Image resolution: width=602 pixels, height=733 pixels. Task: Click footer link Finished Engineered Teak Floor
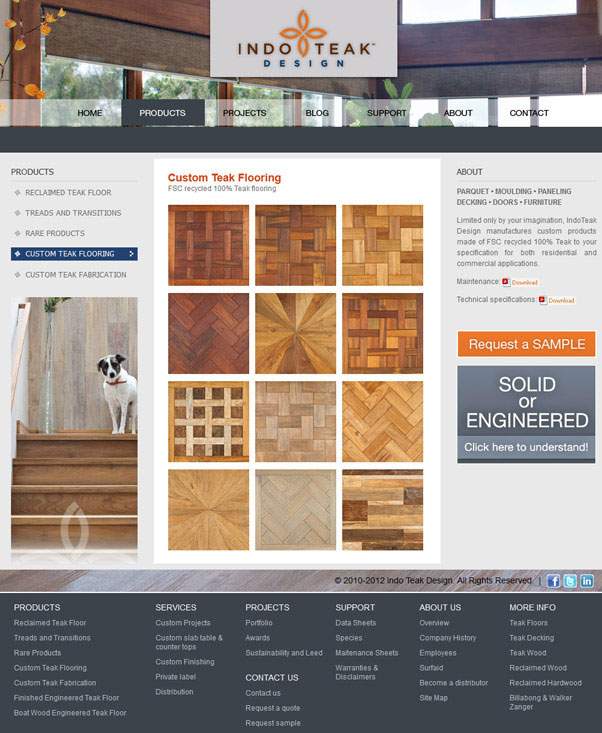pyautogui.click(x=66, y=697)
